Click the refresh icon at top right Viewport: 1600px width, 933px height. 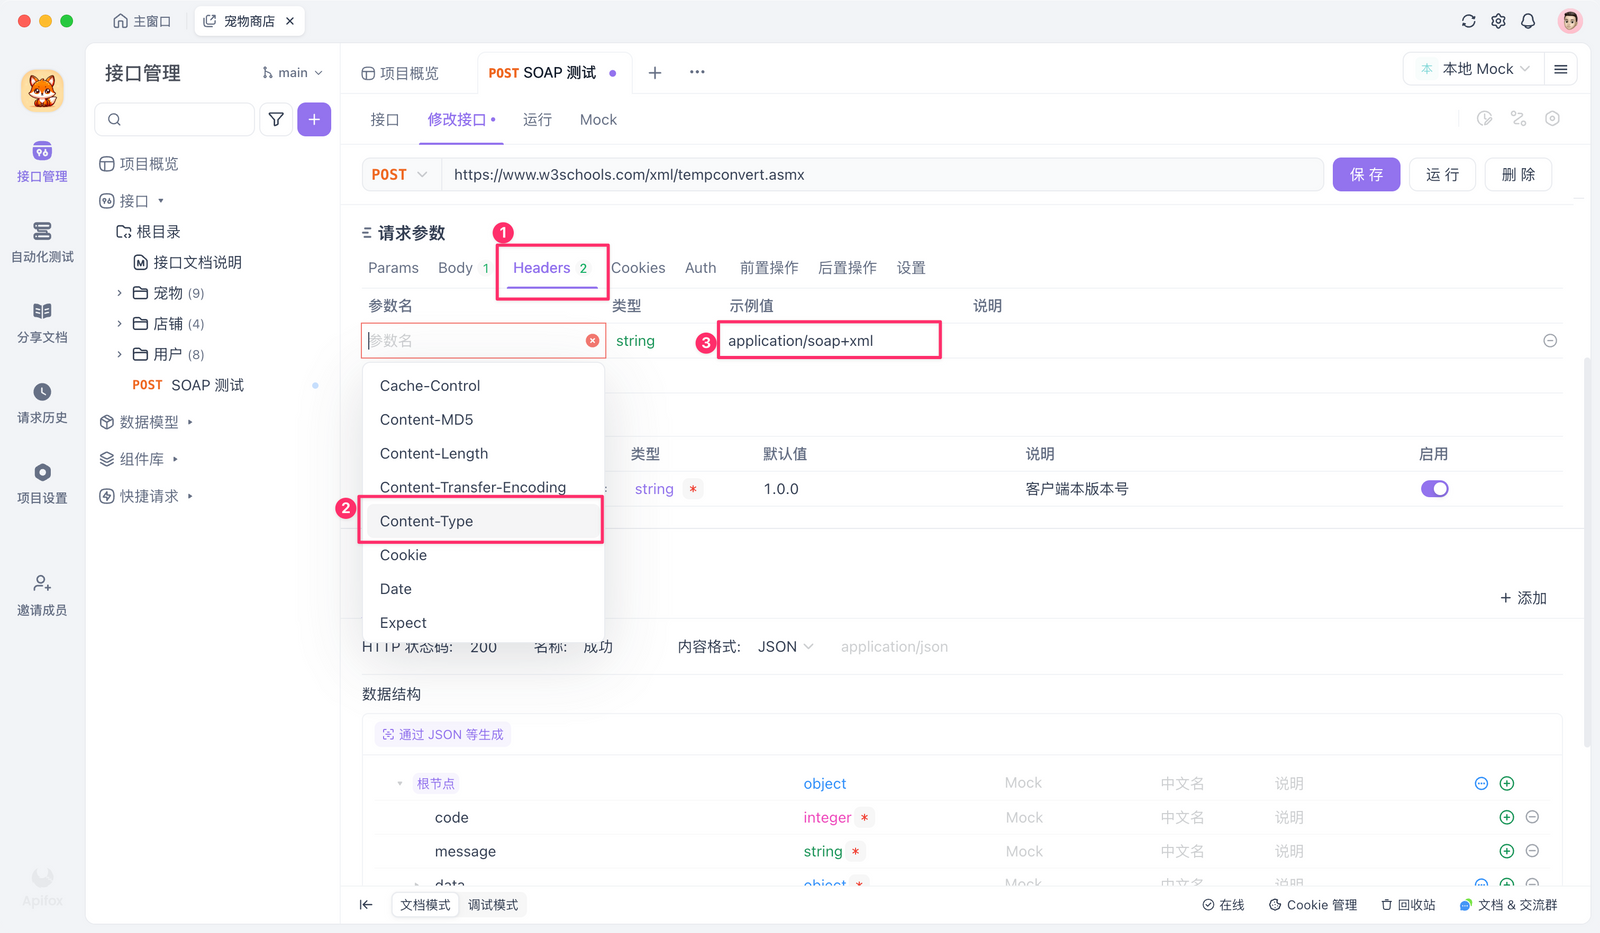coord(1468,21)
